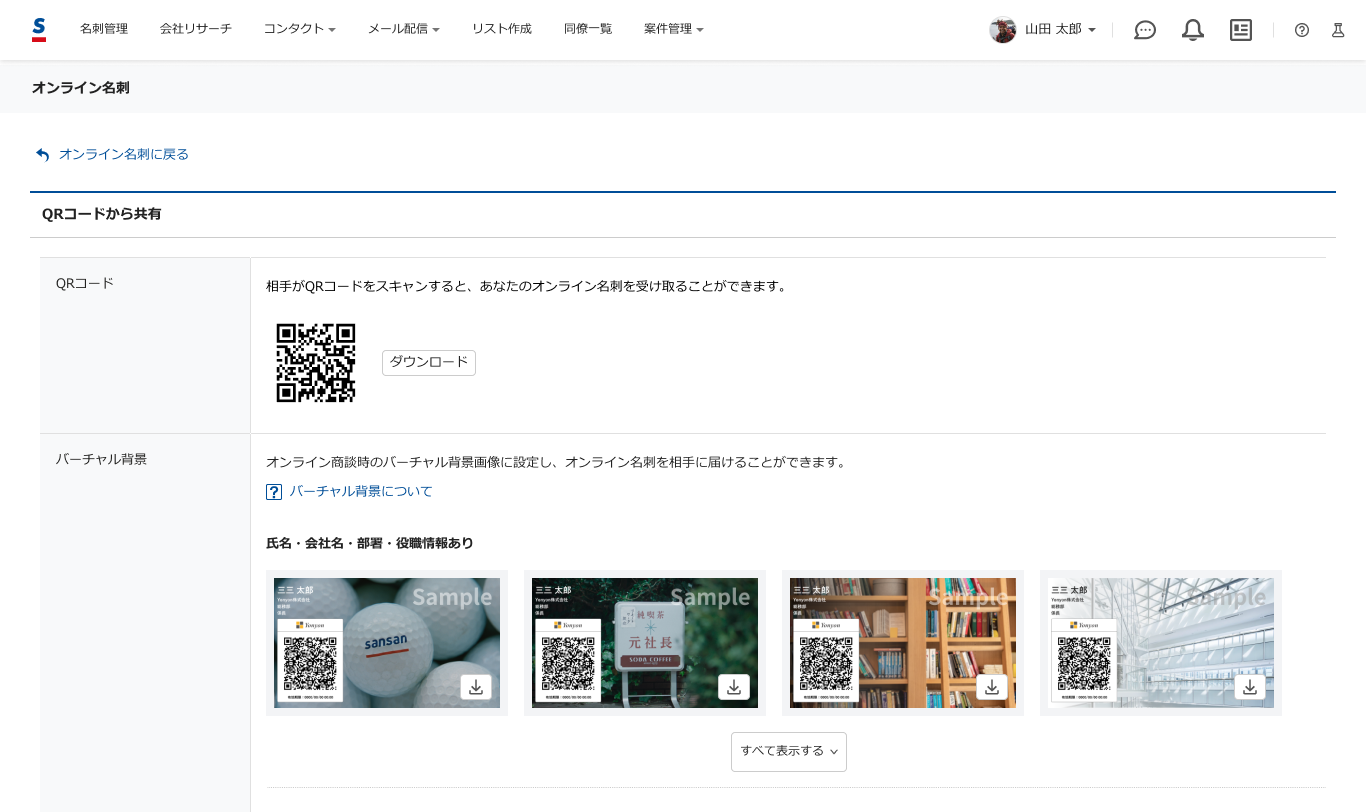
Task: Open the labs flask icon
Action: tap(1338, 30)
